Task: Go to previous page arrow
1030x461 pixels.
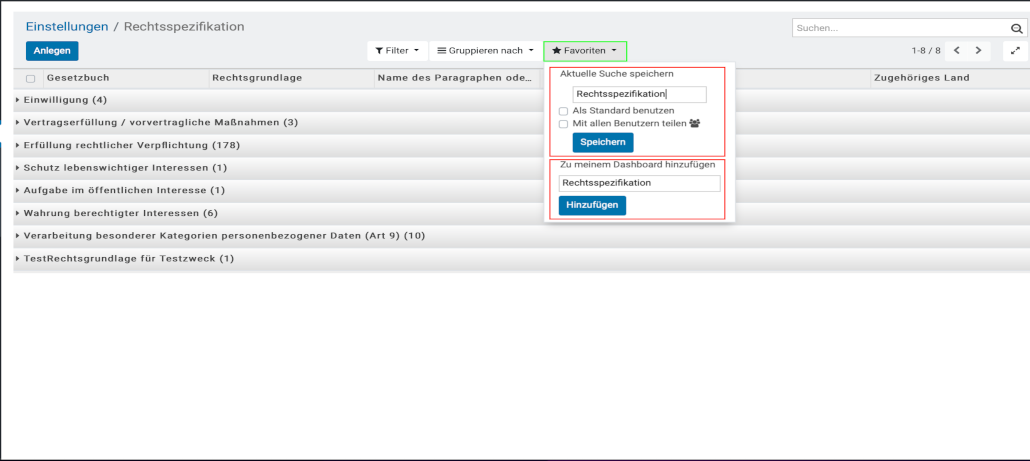Action: point(957,50)
